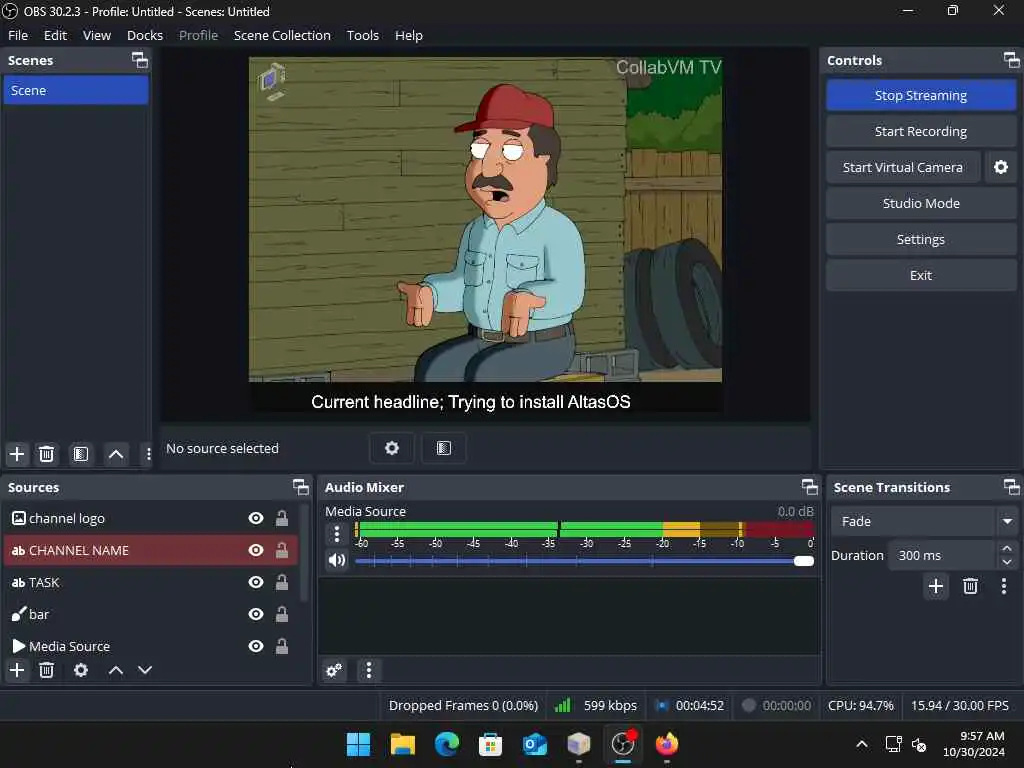Image resolution: width=1024 pixels, height=768 pixels.
Task: Move source down in Sources list
Action: (145, 670)
